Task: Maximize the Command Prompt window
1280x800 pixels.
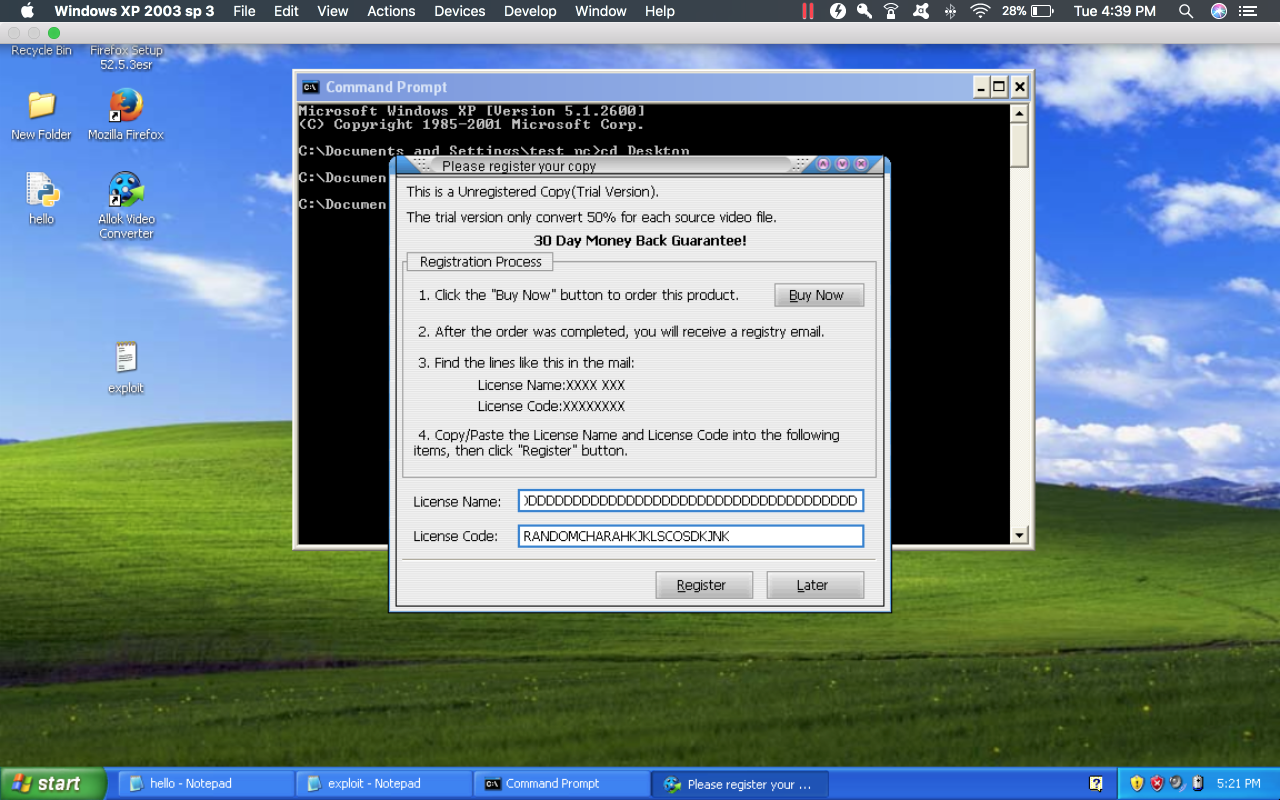Action: point(999,87)
